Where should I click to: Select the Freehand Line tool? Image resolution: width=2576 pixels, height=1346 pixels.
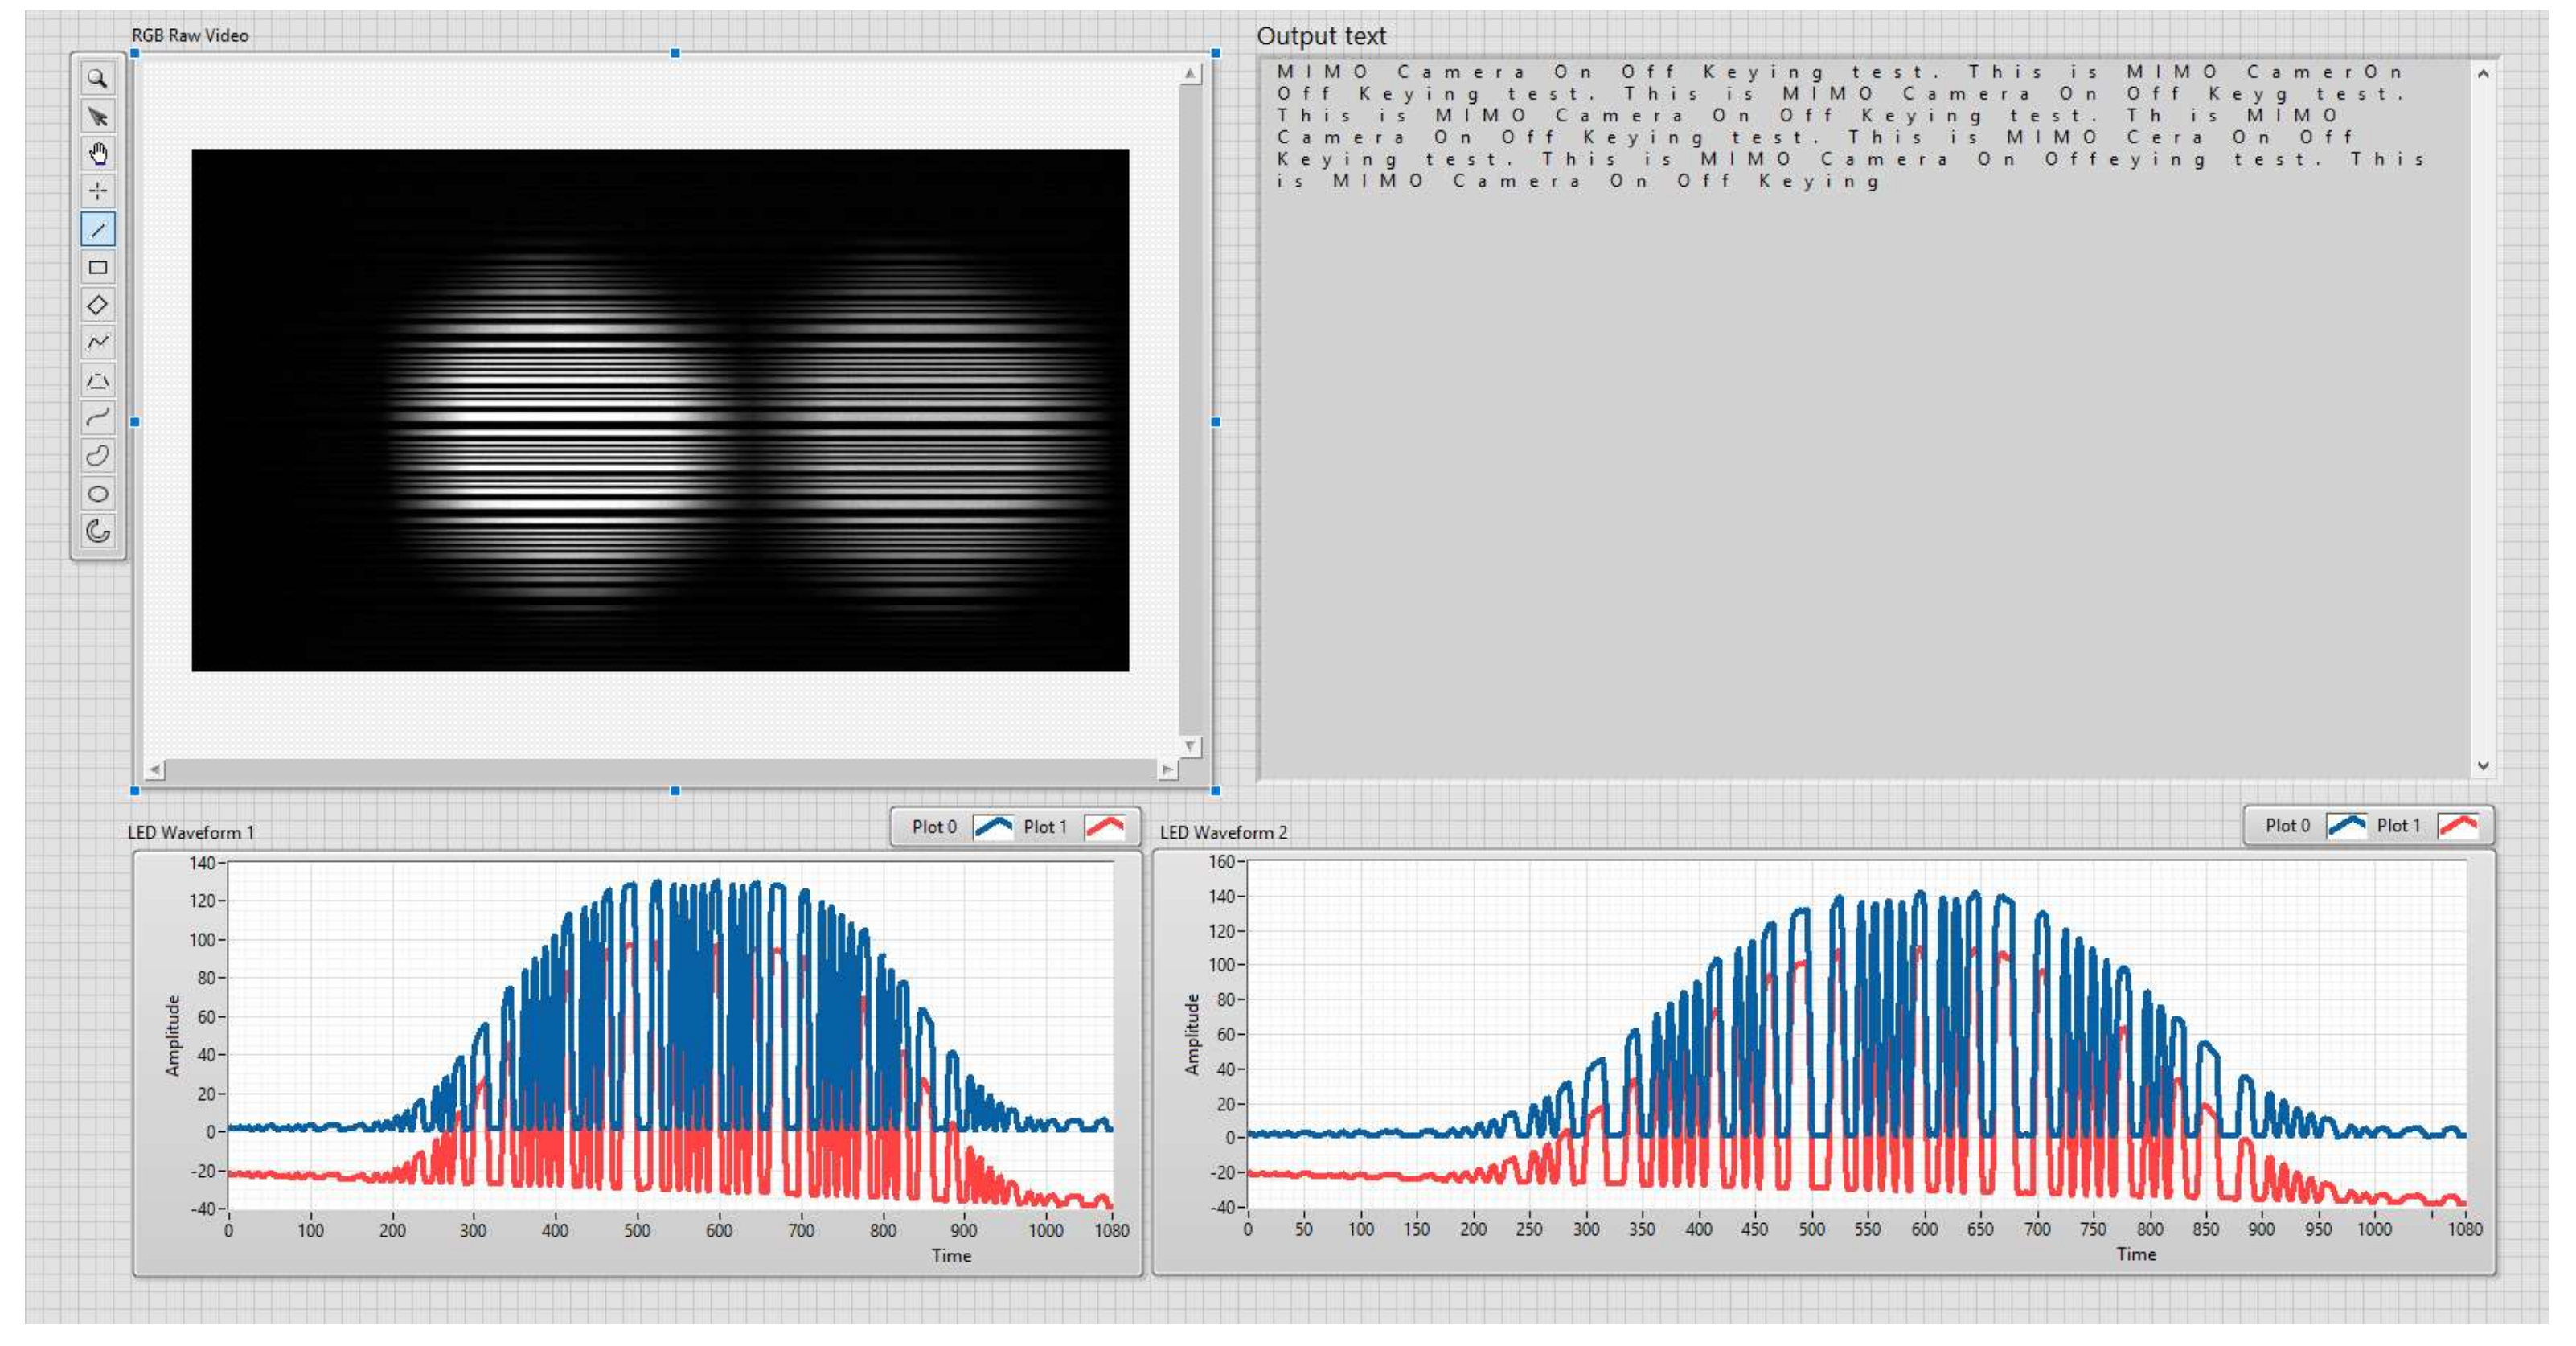coord(97,418)
